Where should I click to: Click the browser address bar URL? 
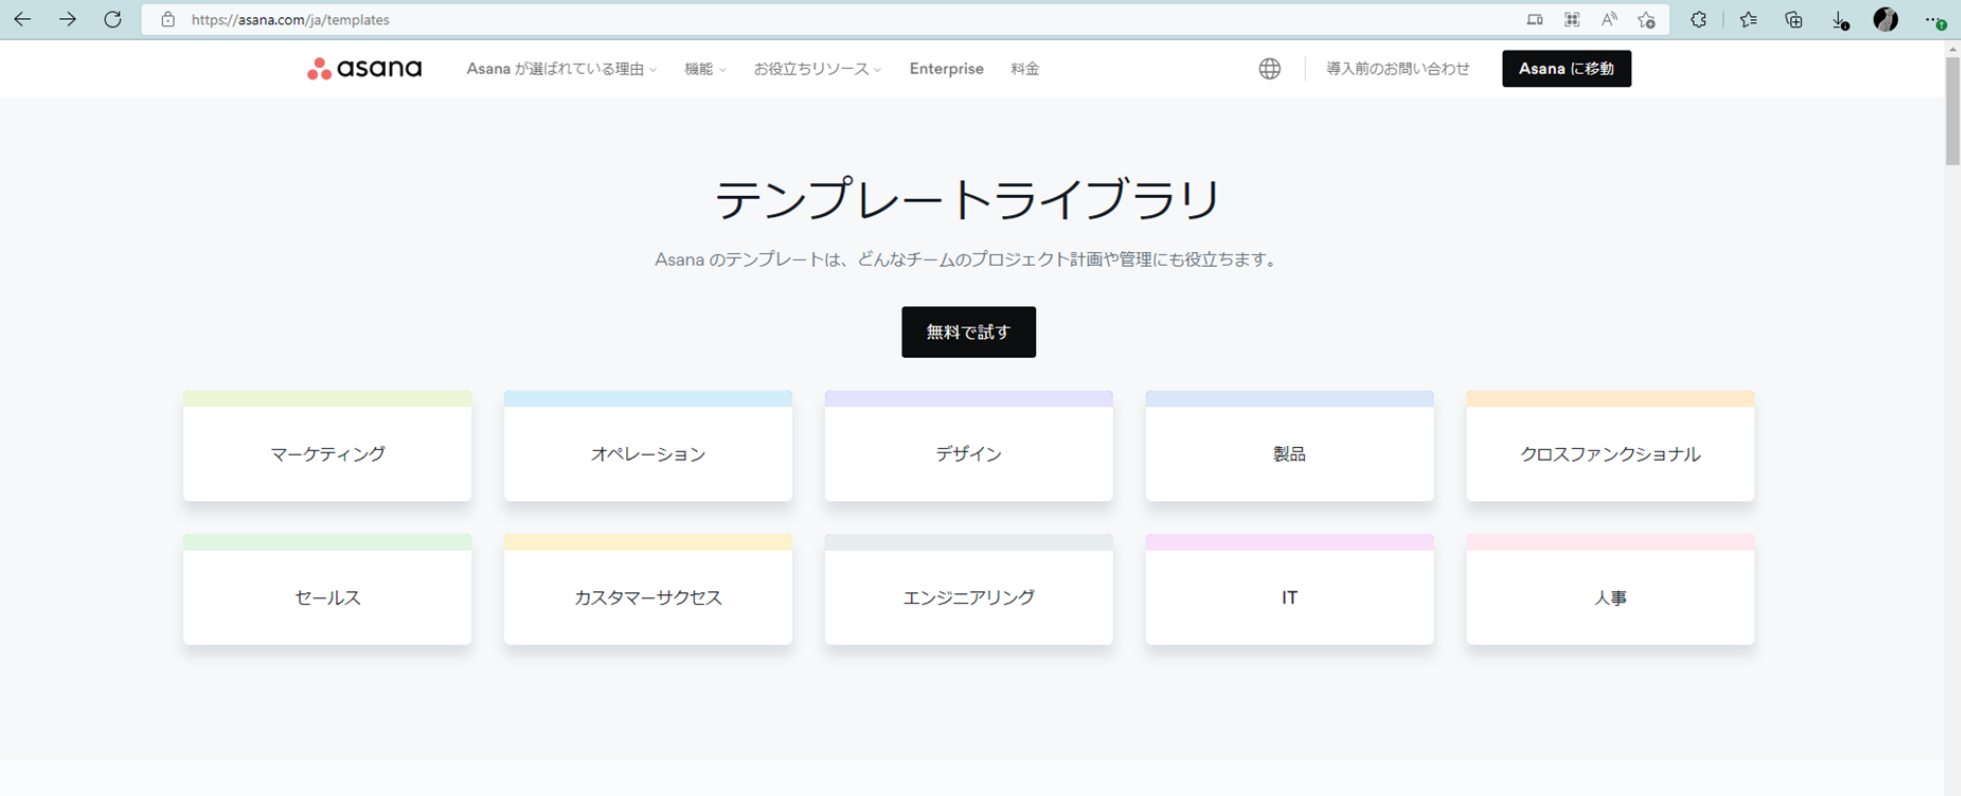[x=290, y=20]
